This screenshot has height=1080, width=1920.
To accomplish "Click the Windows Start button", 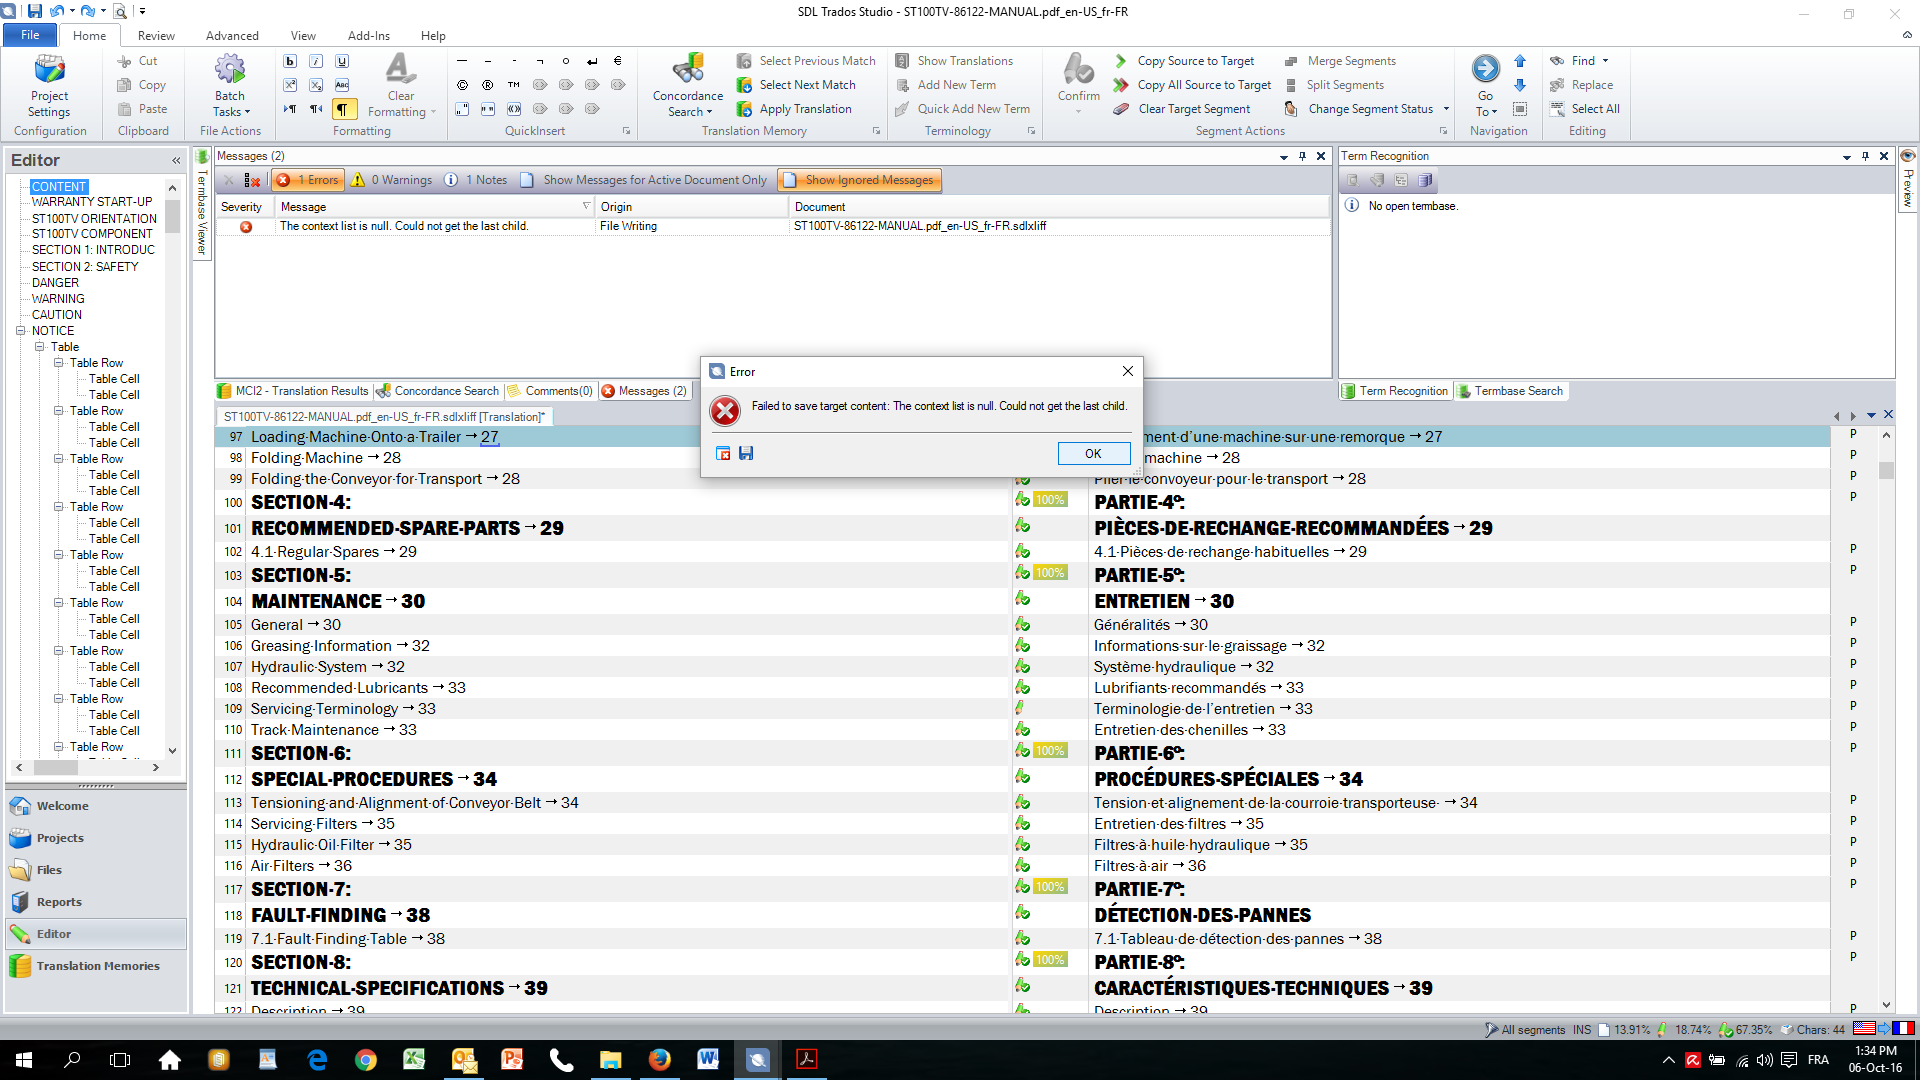I will tap(24, 1059).
